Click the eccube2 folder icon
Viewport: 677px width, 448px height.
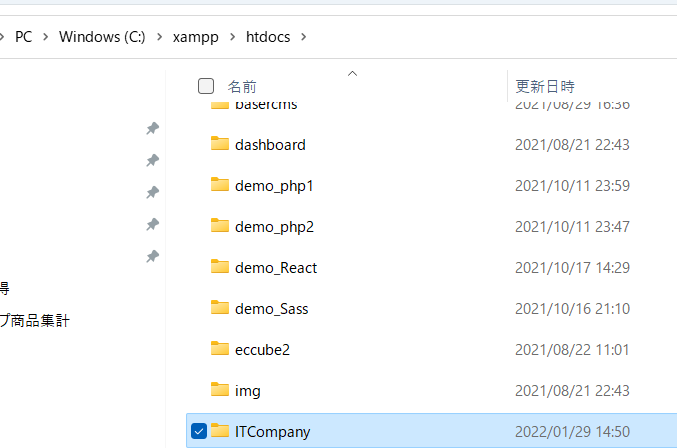click(220, 348)
